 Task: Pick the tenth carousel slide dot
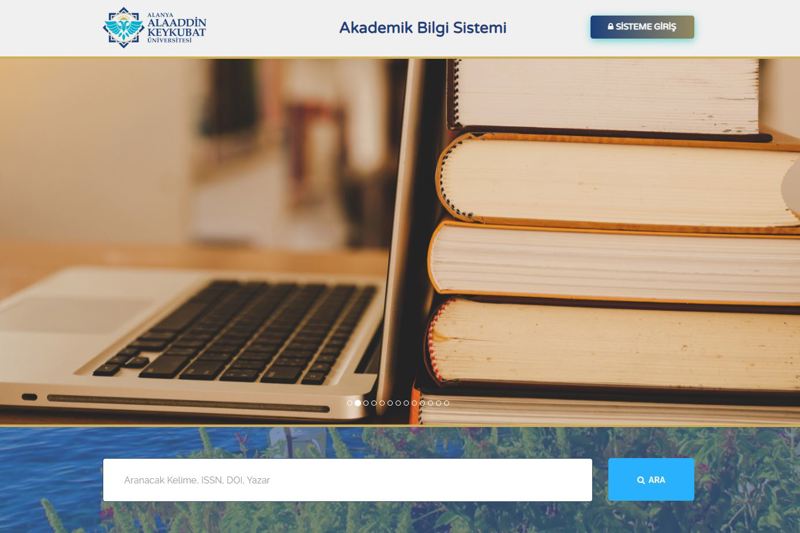(422, 403)
